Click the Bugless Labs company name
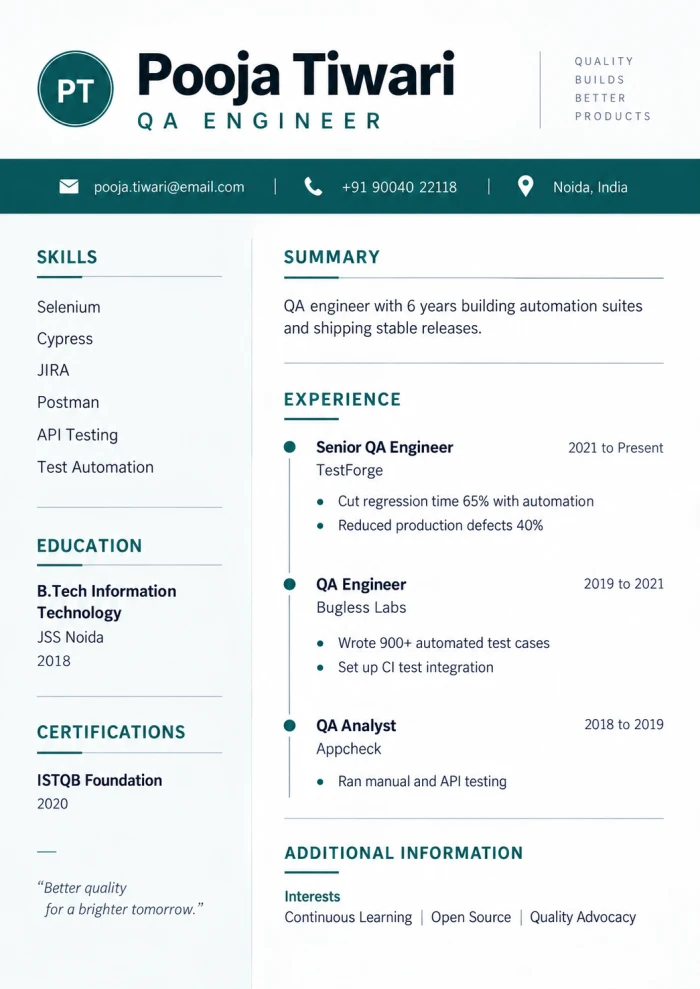 (361, 607)
